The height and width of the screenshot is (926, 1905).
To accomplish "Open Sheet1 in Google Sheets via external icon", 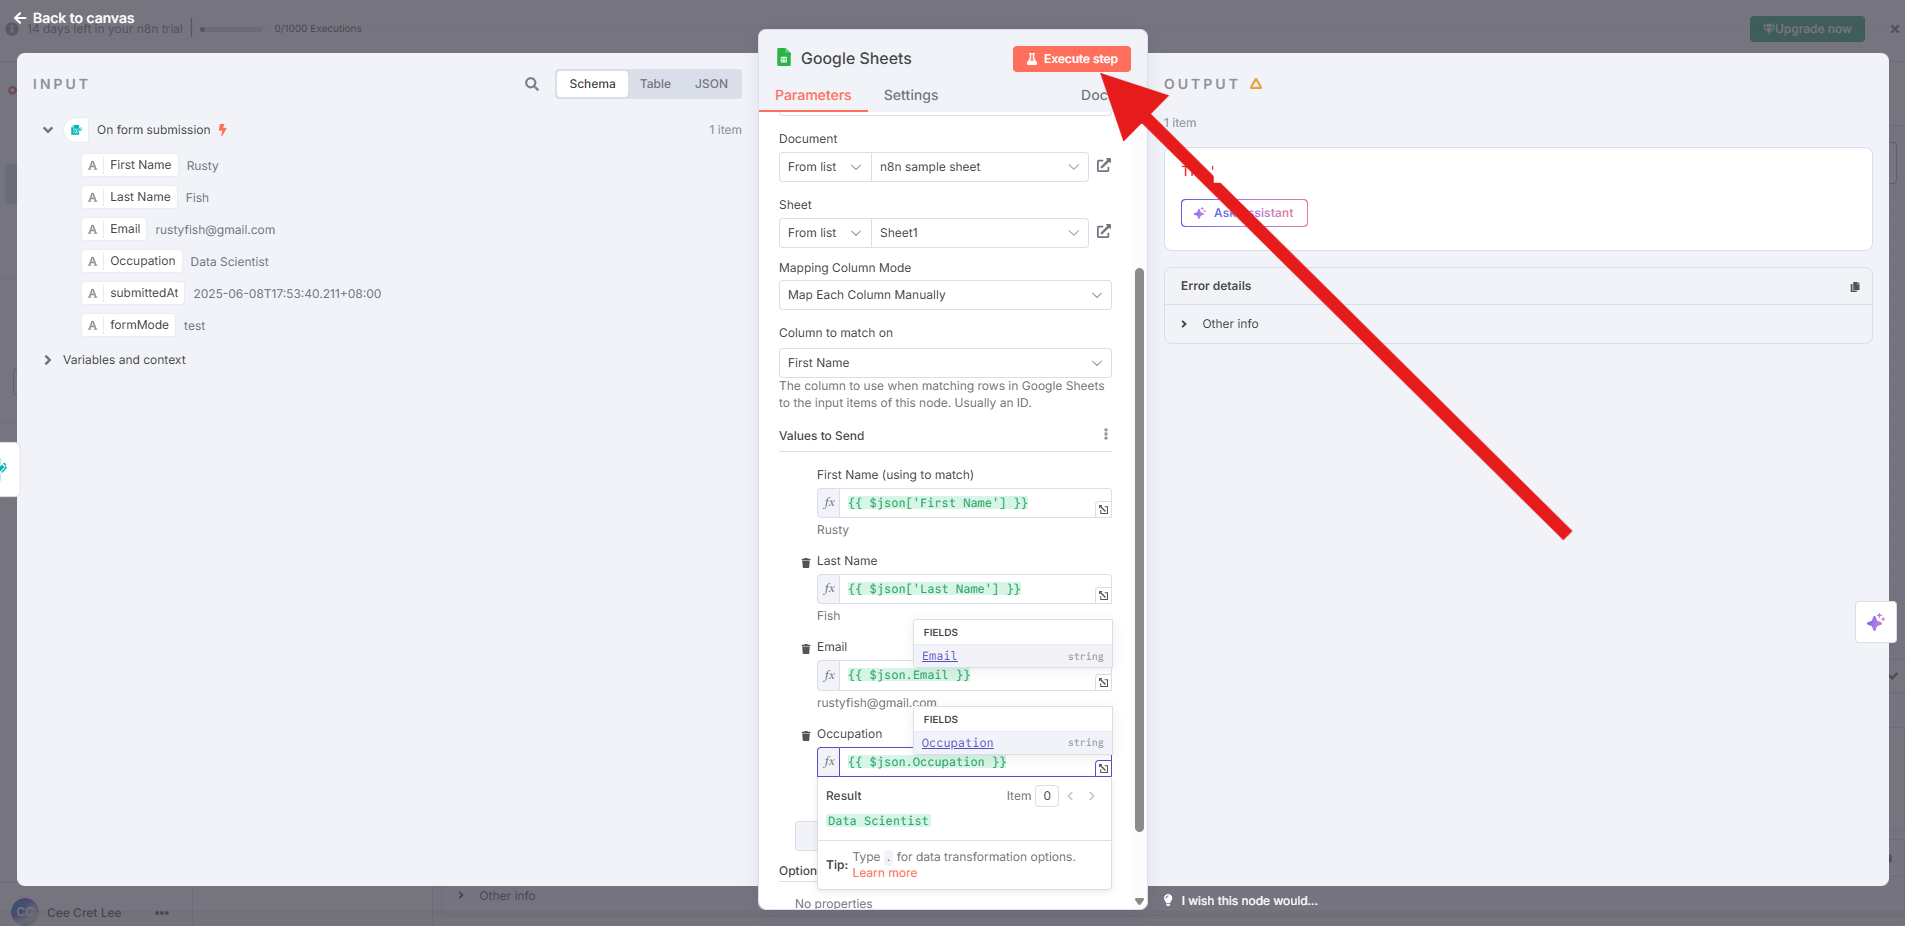I will click(x=1104, y=231).
